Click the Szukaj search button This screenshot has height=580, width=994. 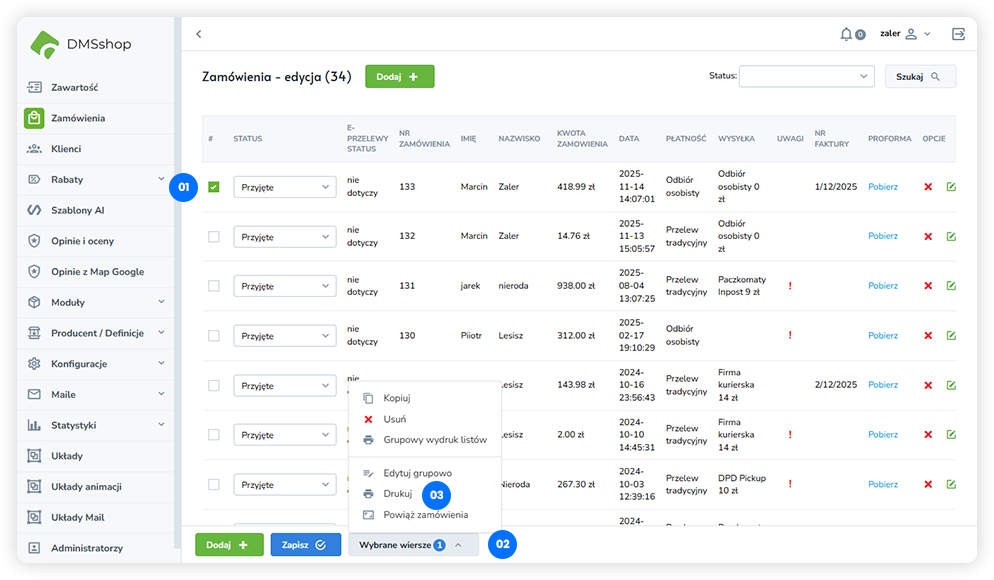click(x=919, y=76)
